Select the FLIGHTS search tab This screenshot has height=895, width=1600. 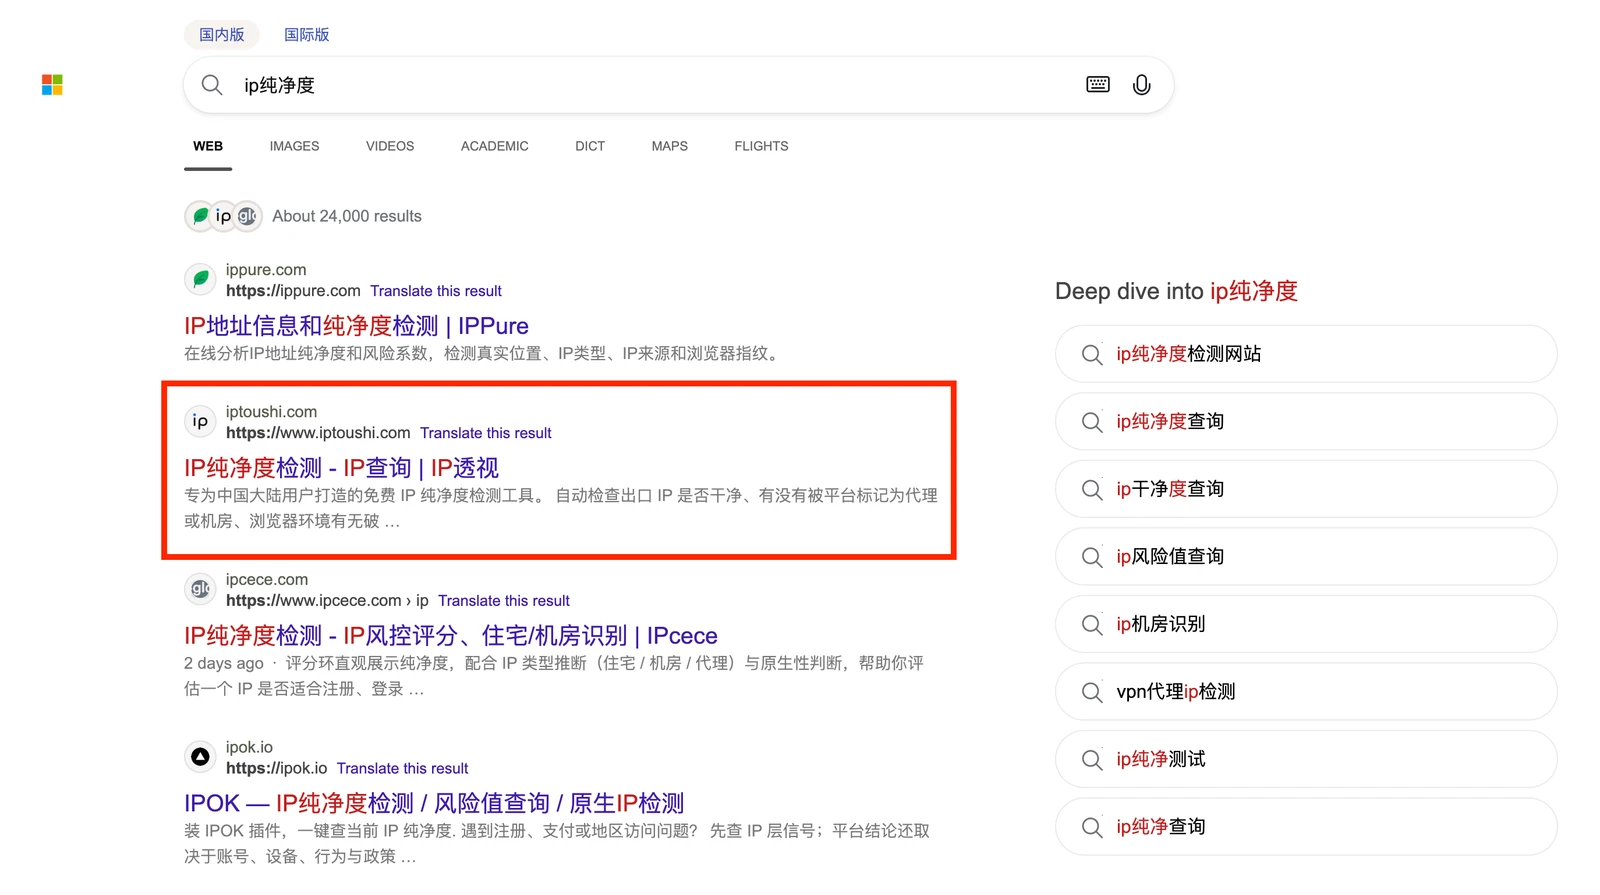point(761,146)
